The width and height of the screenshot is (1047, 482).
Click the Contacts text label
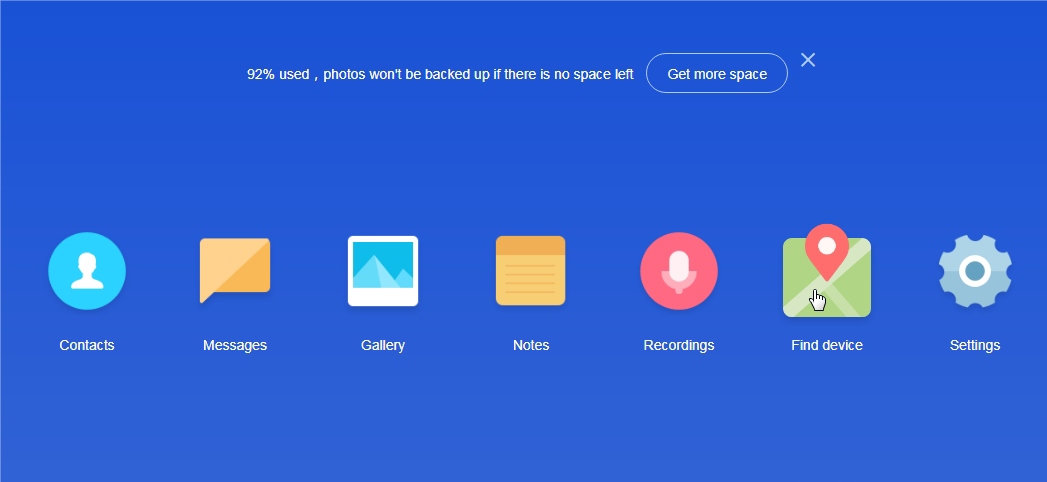click(87, 345)
